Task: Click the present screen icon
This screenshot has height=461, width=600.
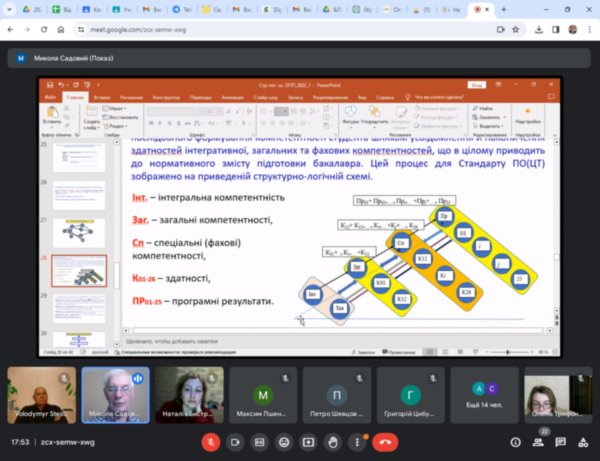Action: pyautogui.click(x=309, y=441)
